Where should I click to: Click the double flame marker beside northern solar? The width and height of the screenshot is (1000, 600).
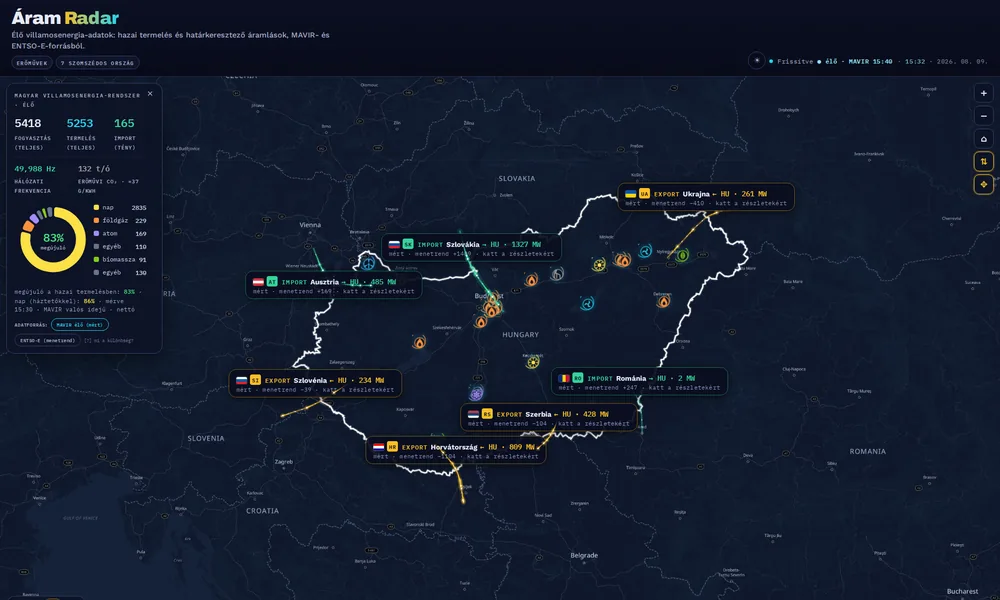(x=622, y=260)
